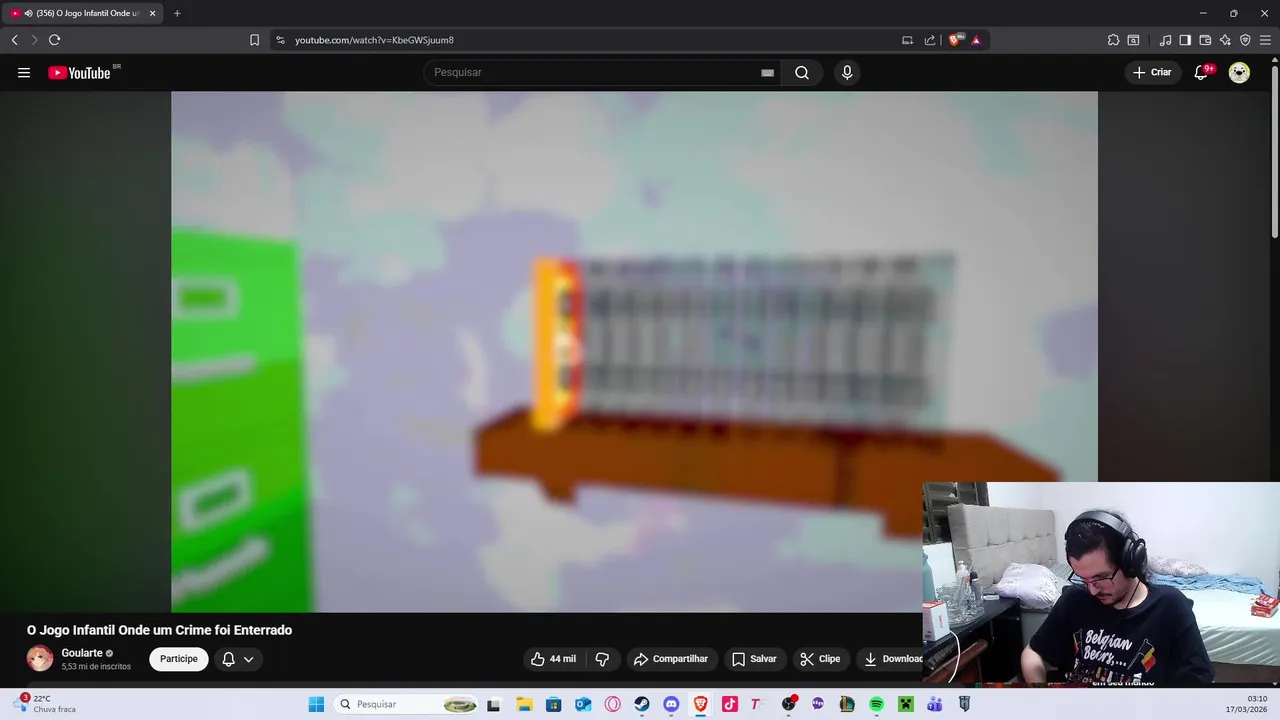Open Microsoft Teams from the taskbar

coord(935,704)
